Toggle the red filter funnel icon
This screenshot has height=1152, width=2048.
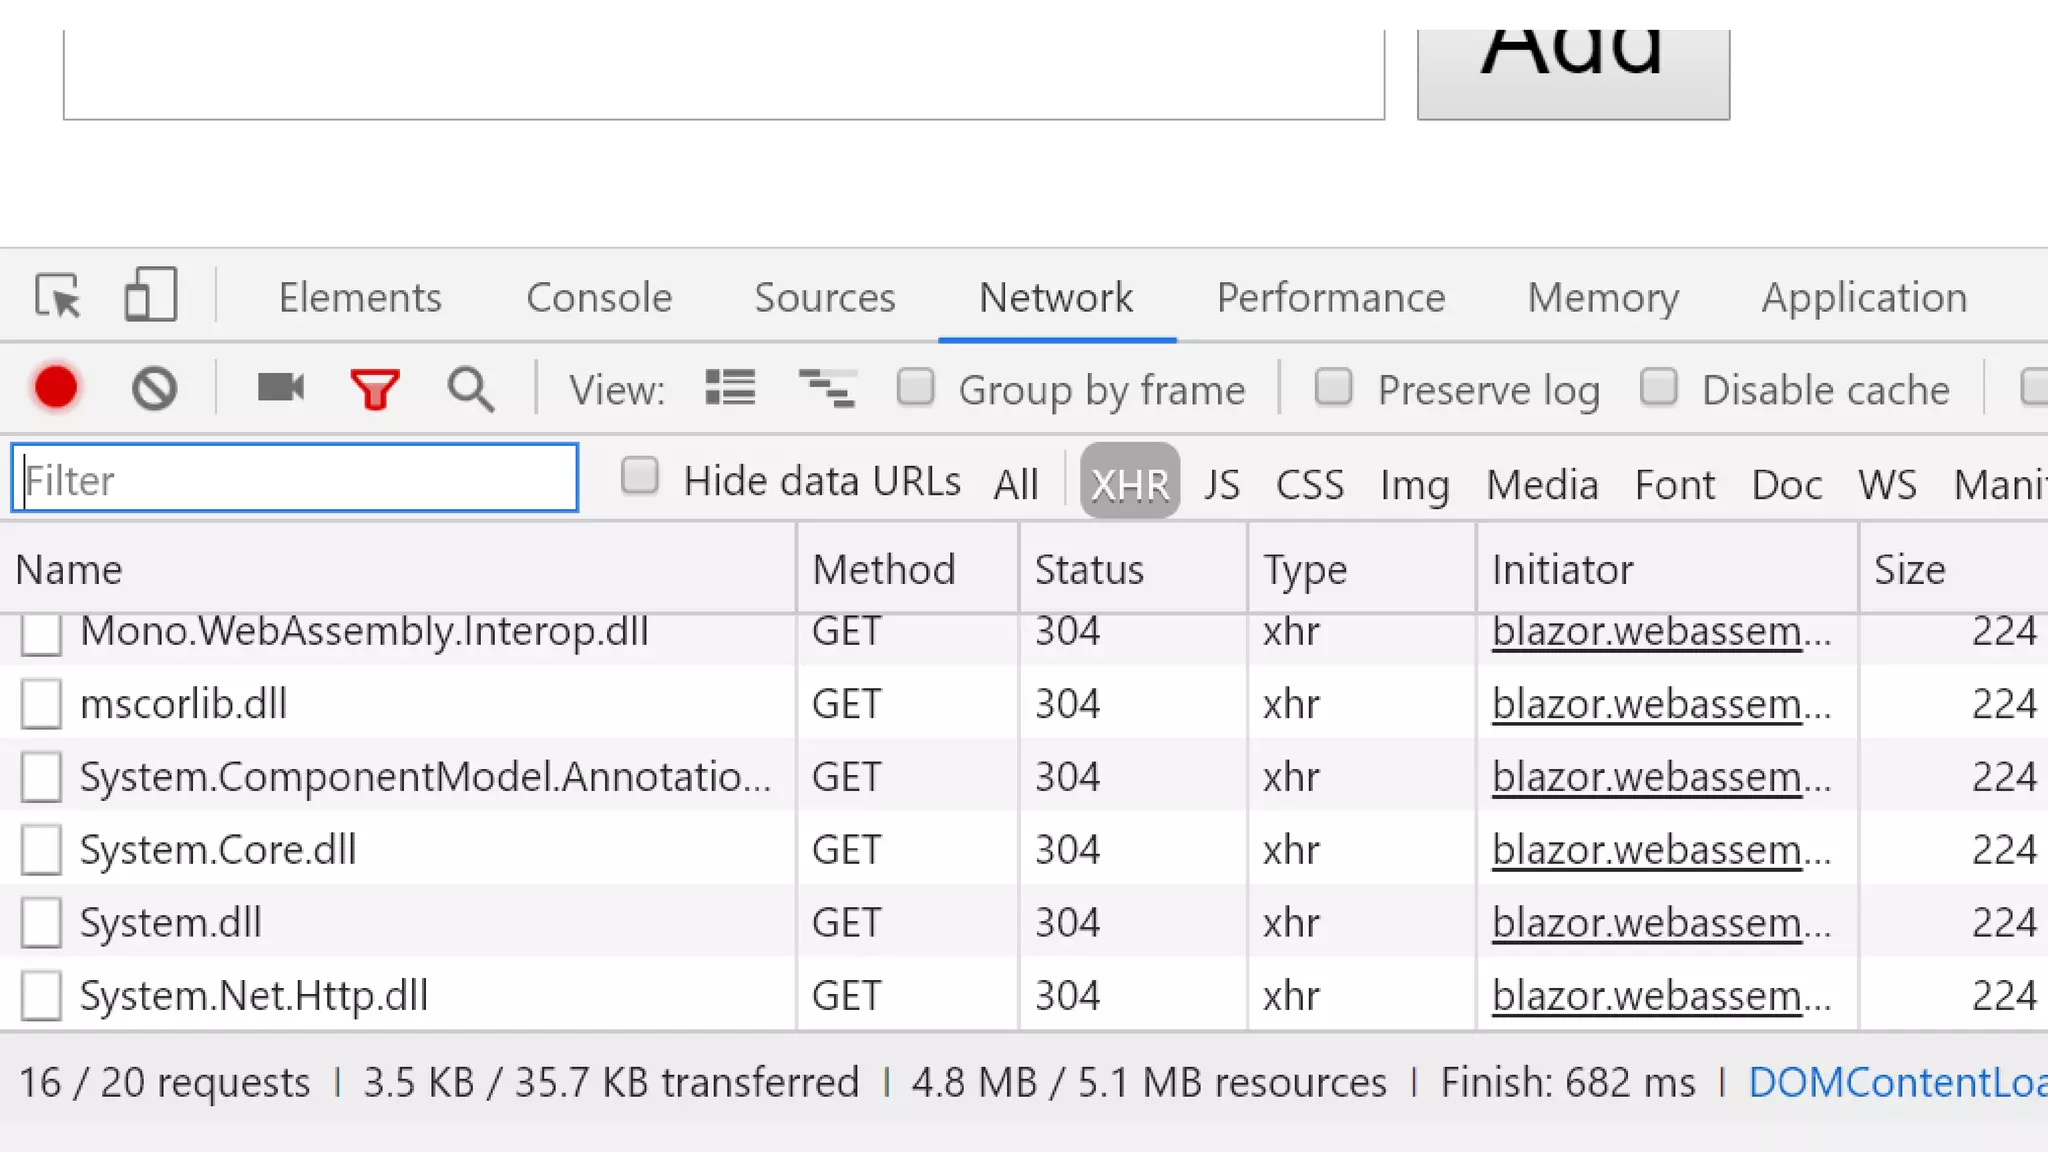tap(375, 389)
